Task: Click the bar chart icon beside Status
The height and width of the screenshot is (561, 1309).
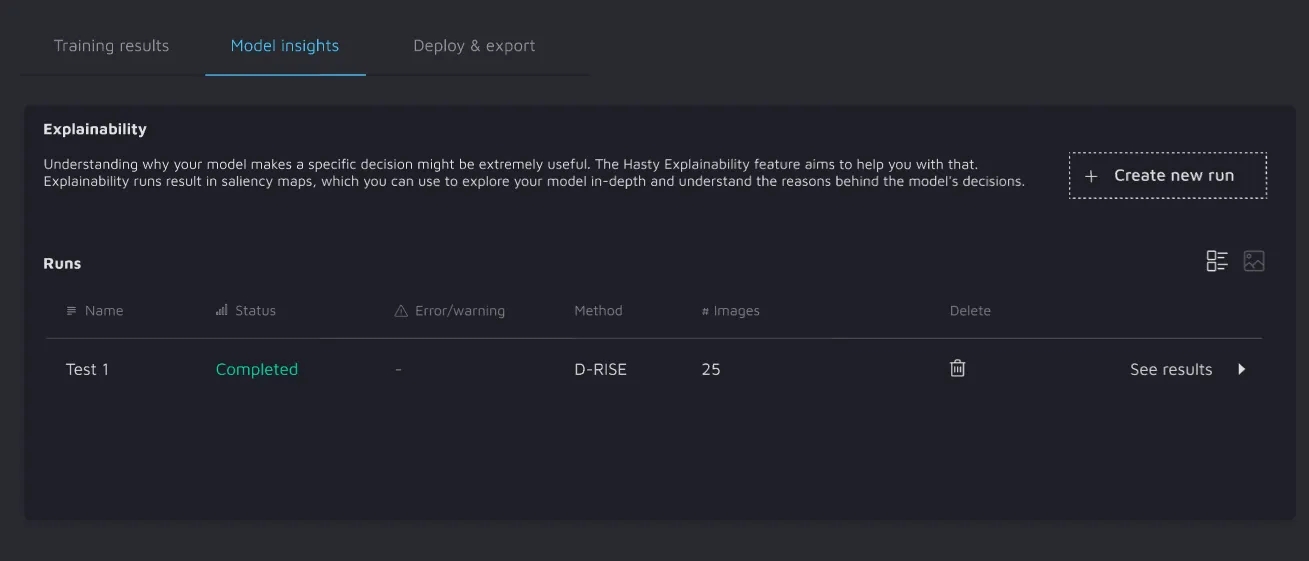Action: coord(221,311)
